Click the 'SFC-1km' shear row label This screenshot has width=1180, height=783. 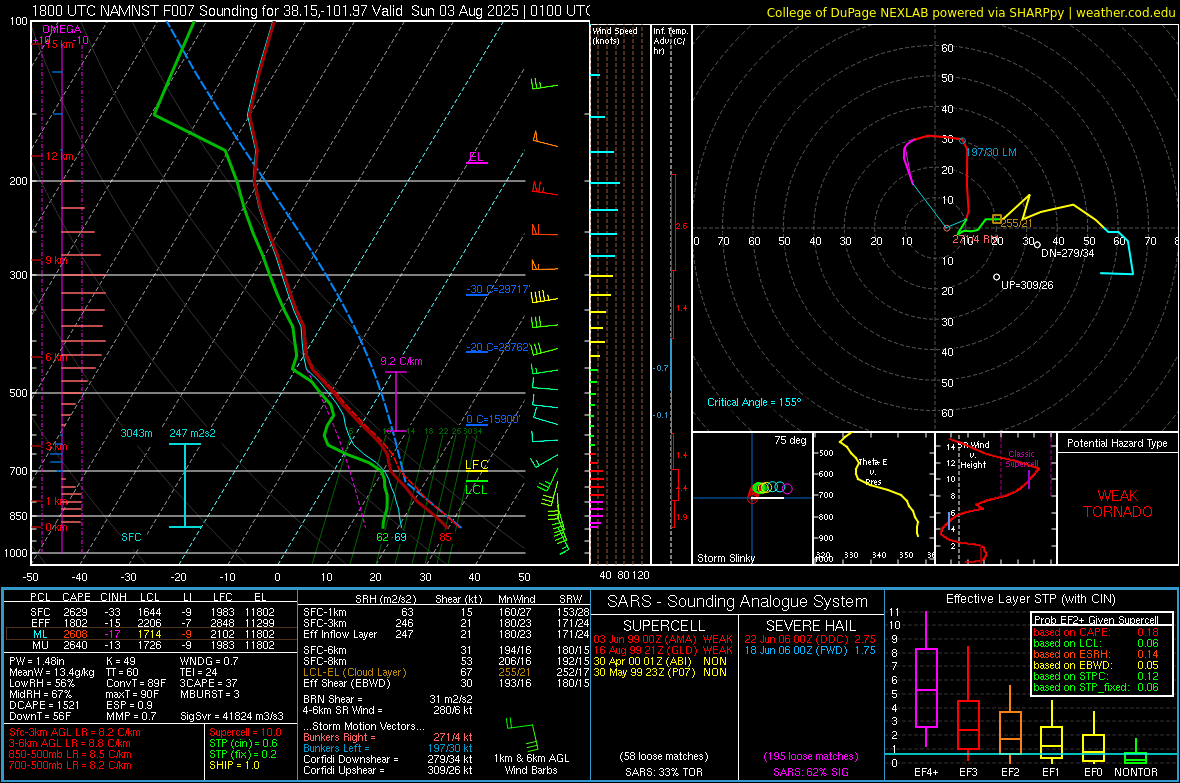[x=325, y=612]
